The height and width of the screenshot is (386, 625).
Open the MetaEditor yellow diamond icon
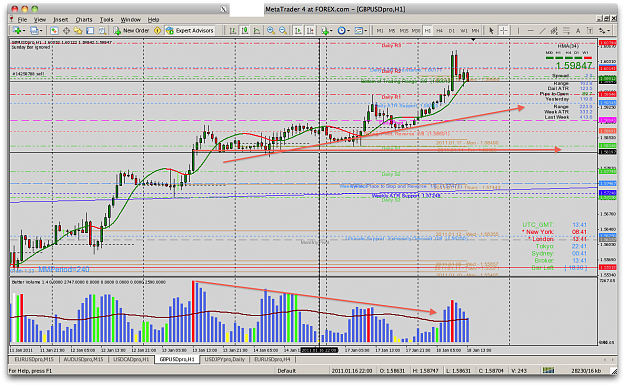click(x=157, y=30)
